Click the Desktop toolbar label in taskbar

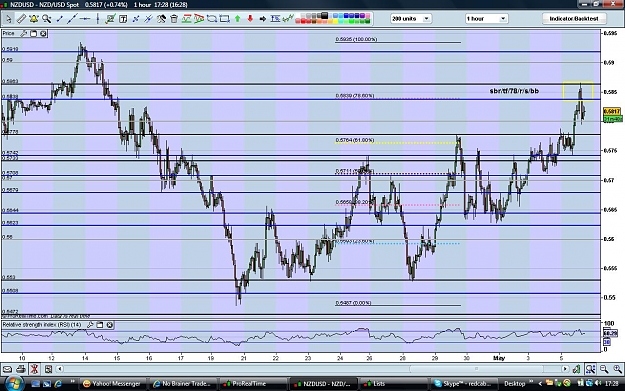coord(514,384)
